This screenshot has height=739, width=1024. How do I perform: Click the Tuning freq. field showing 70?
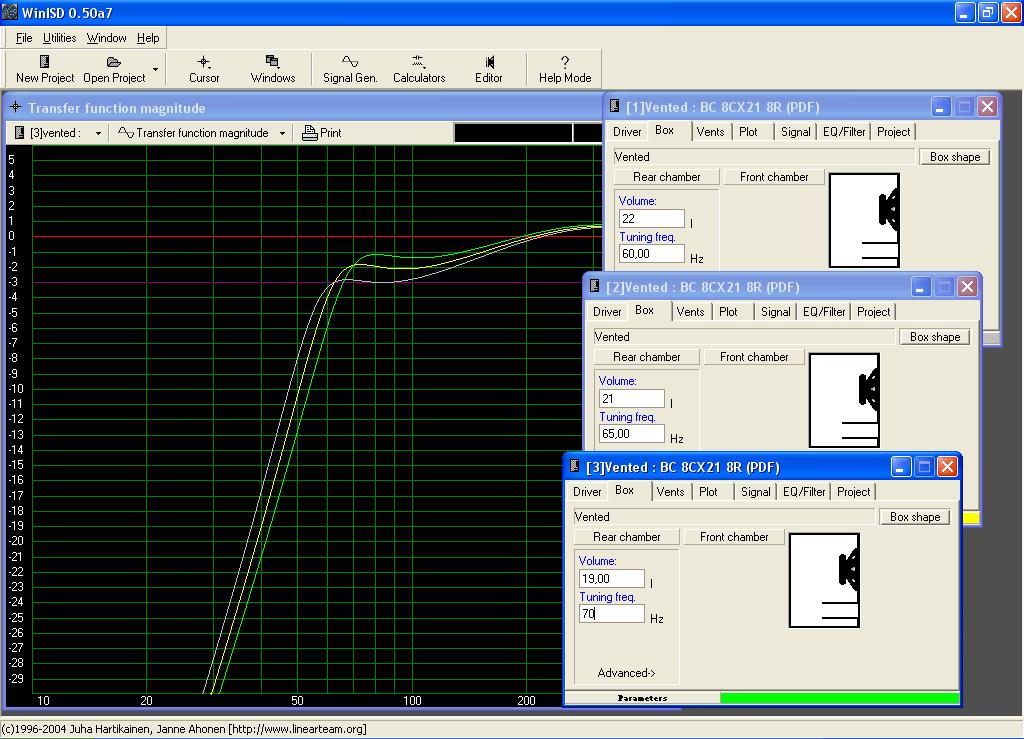click(x=611, y=614)
